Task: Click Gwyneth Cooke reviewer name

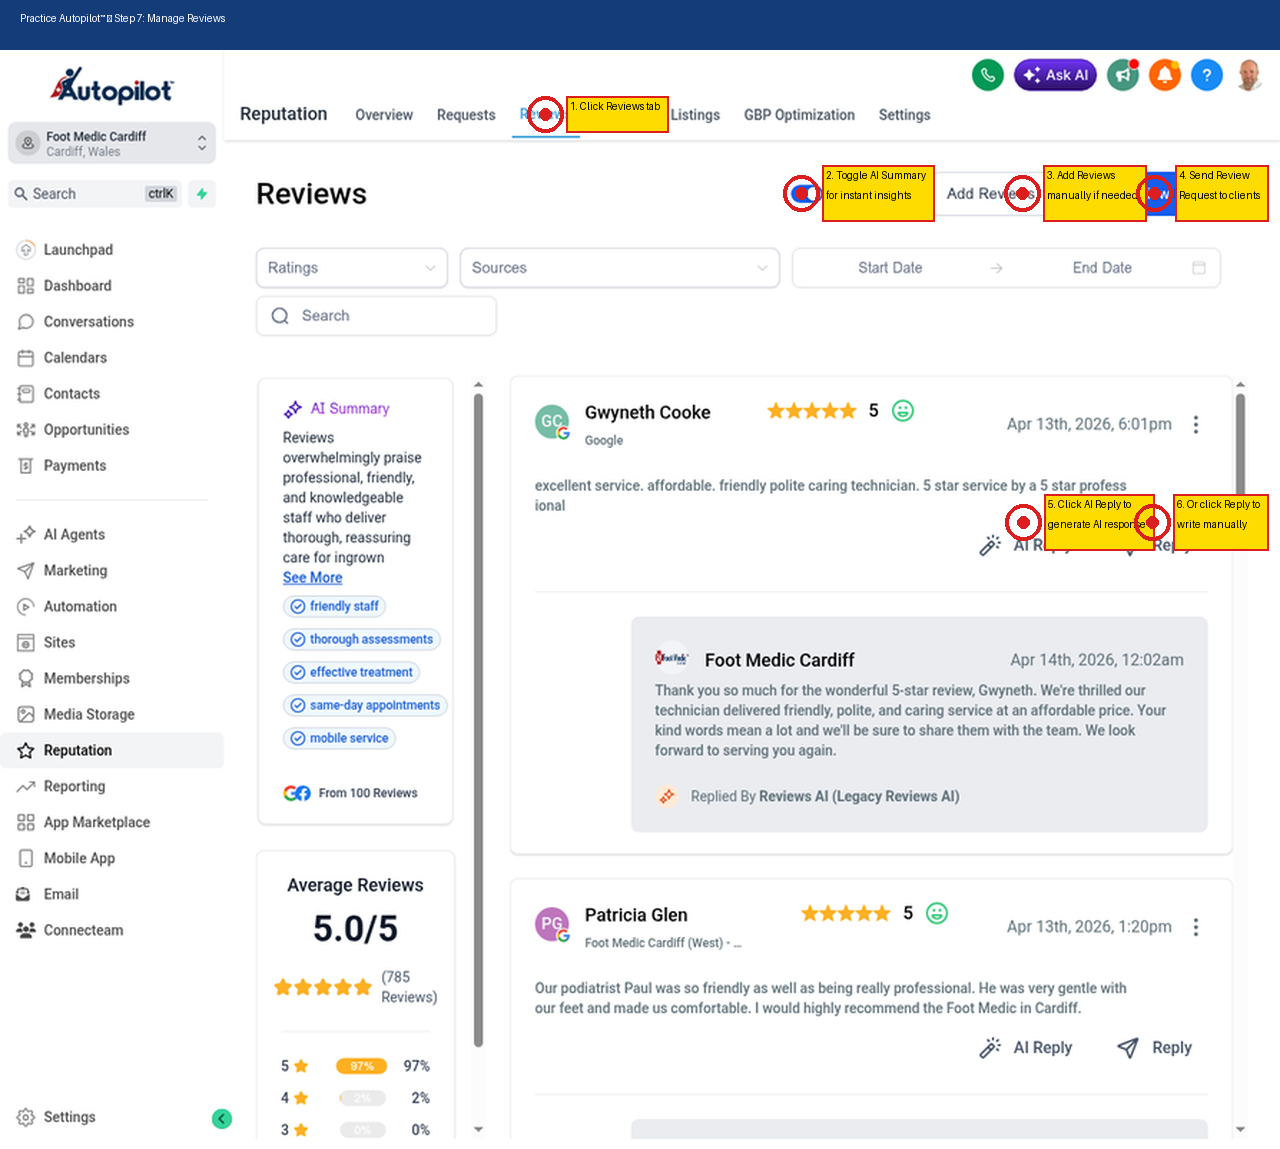Action: pyautogui.click(x=647, y=413)
